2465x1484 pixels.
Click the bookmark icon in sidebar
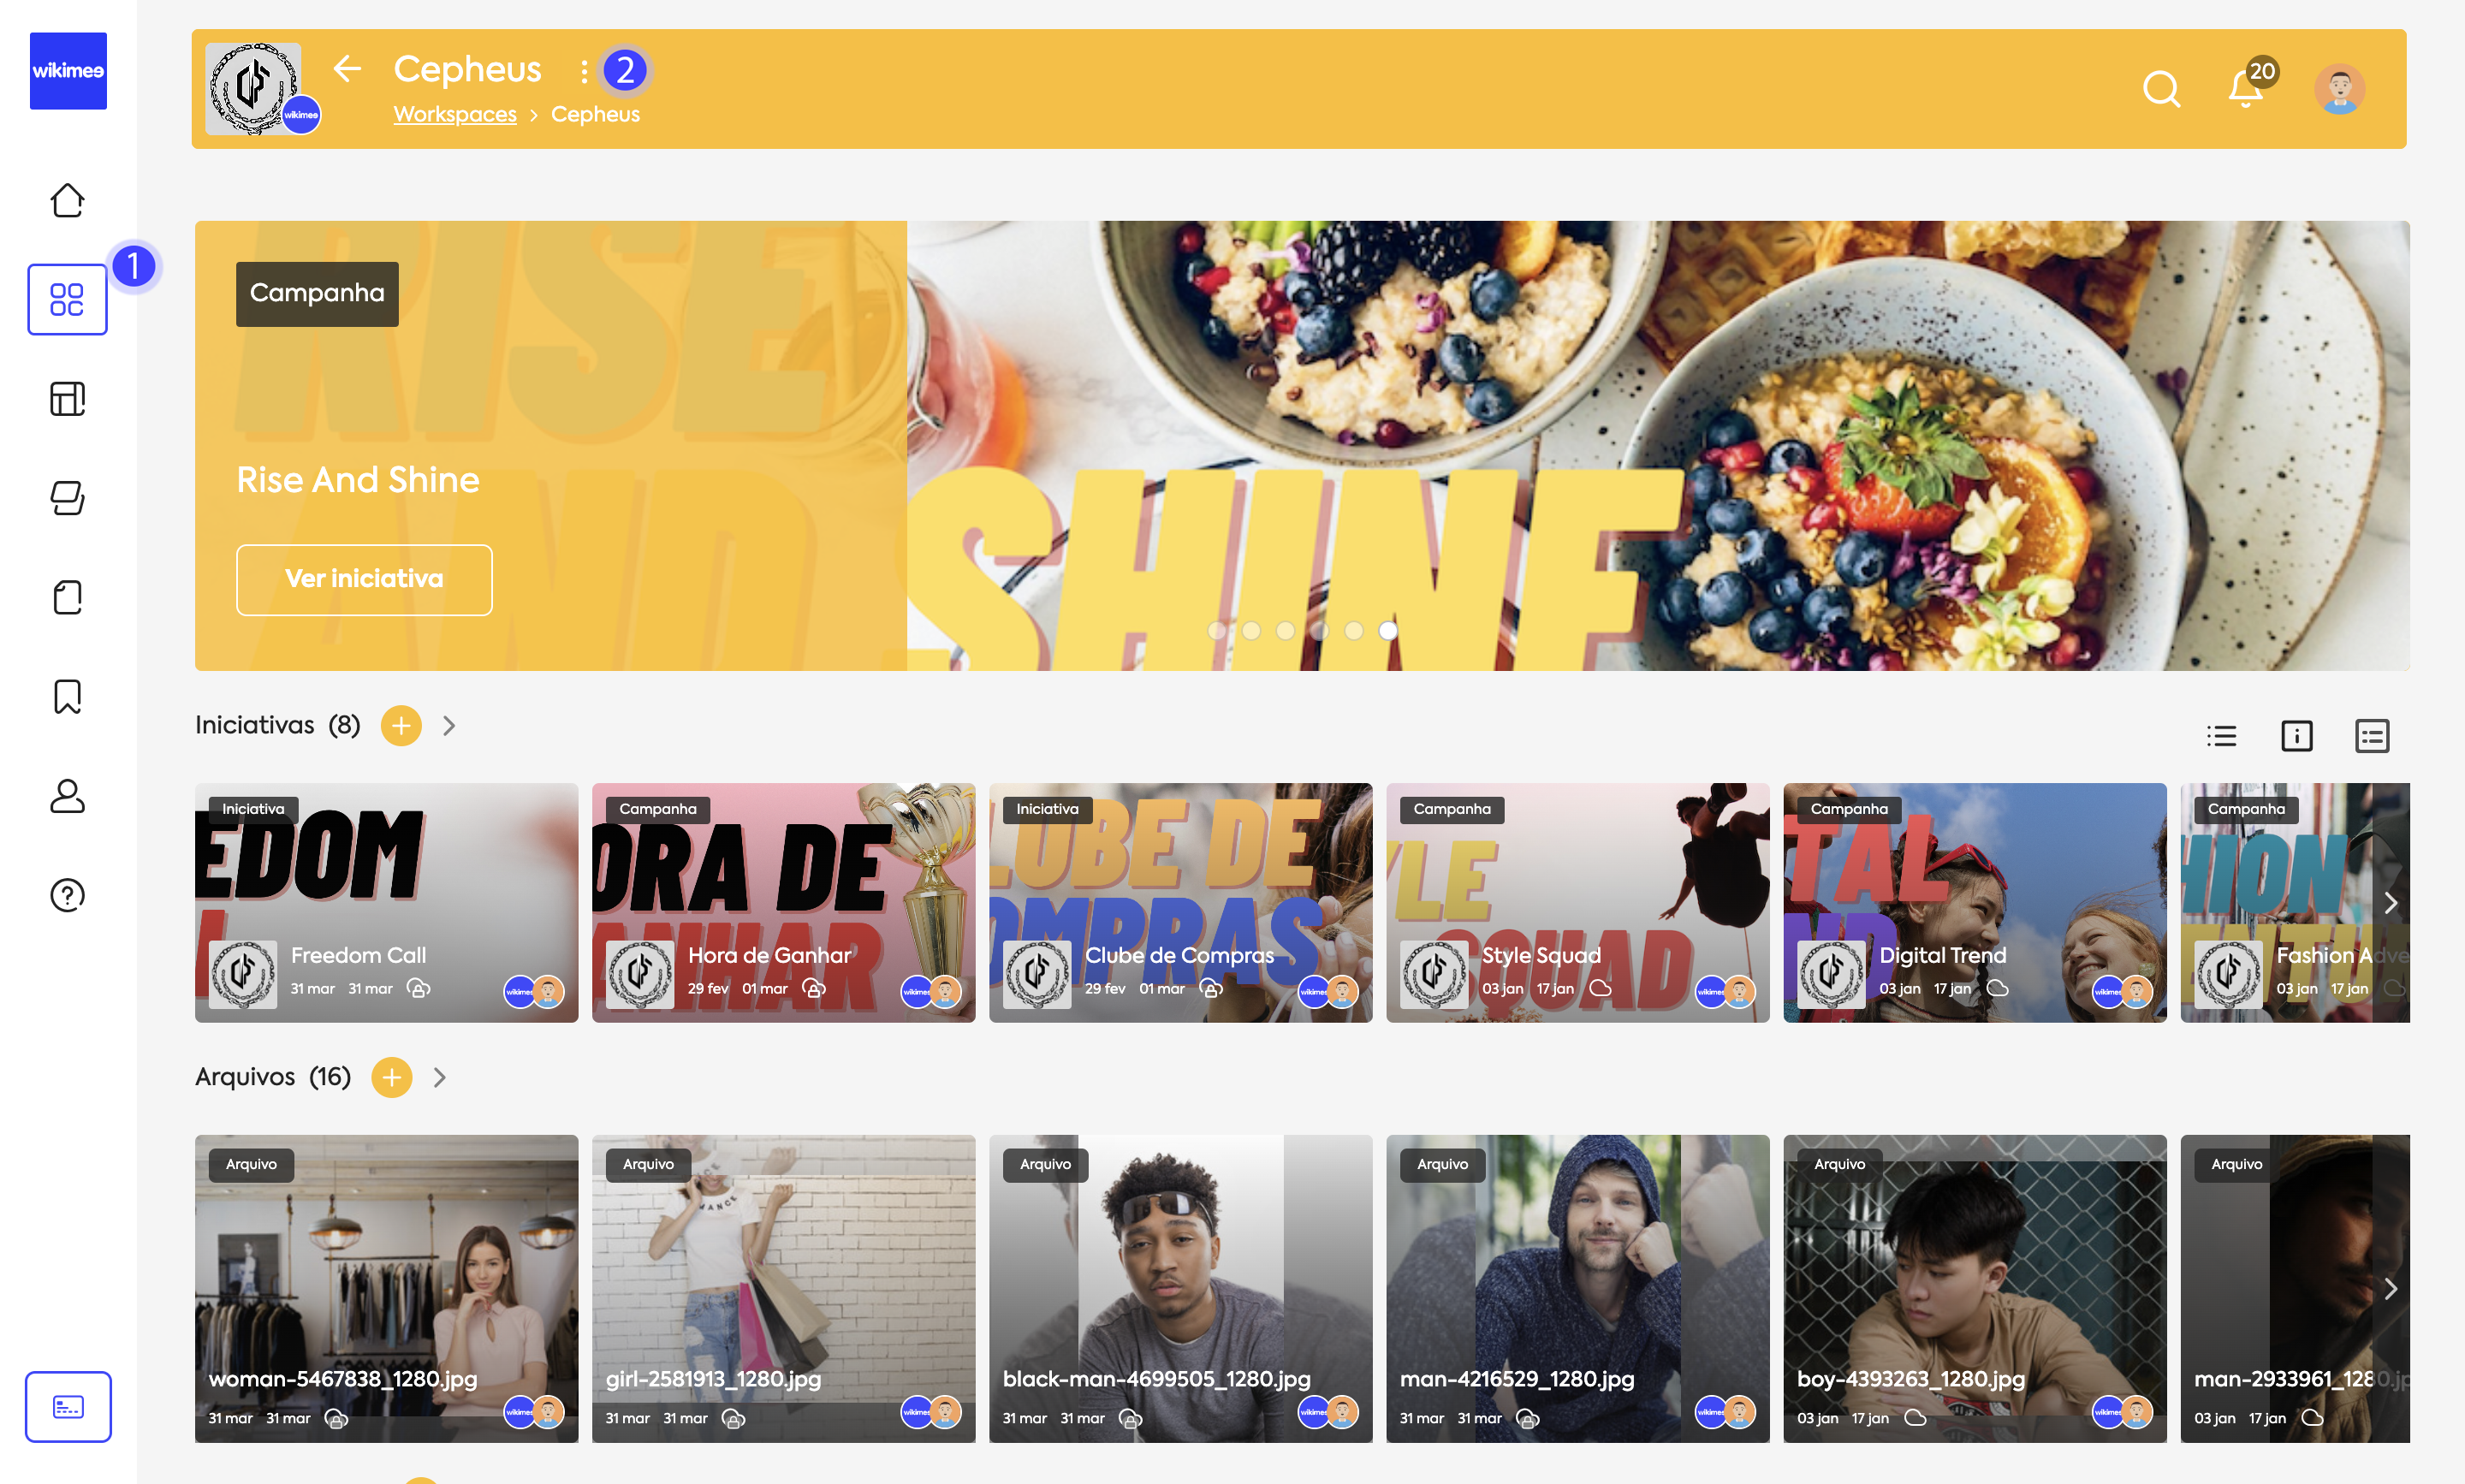pos(67,696)
